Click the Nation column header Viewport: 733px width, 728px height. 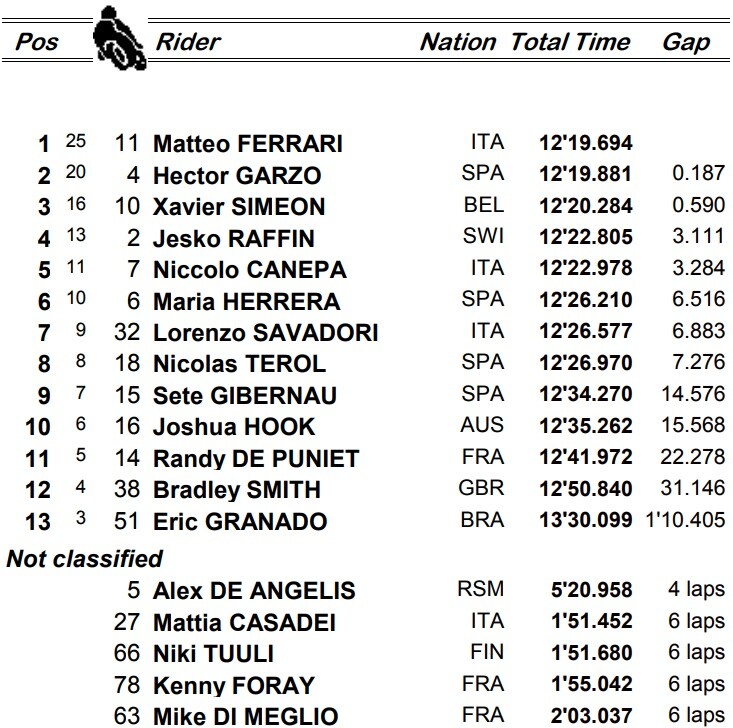tap(458, 42)
